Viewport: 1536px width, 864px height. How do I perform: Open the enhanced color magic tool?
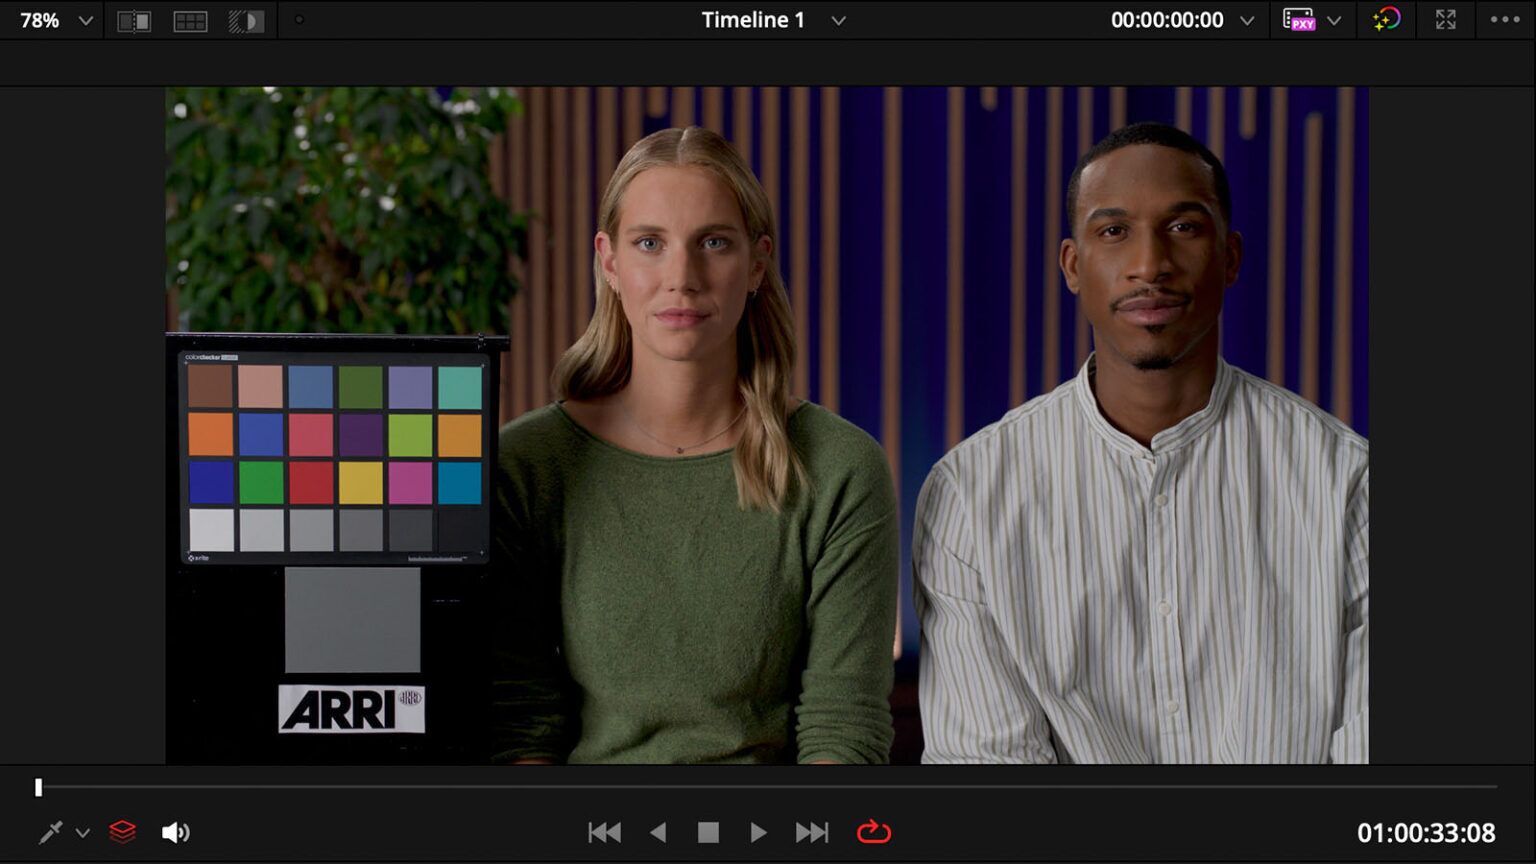tap(1387, 19)
